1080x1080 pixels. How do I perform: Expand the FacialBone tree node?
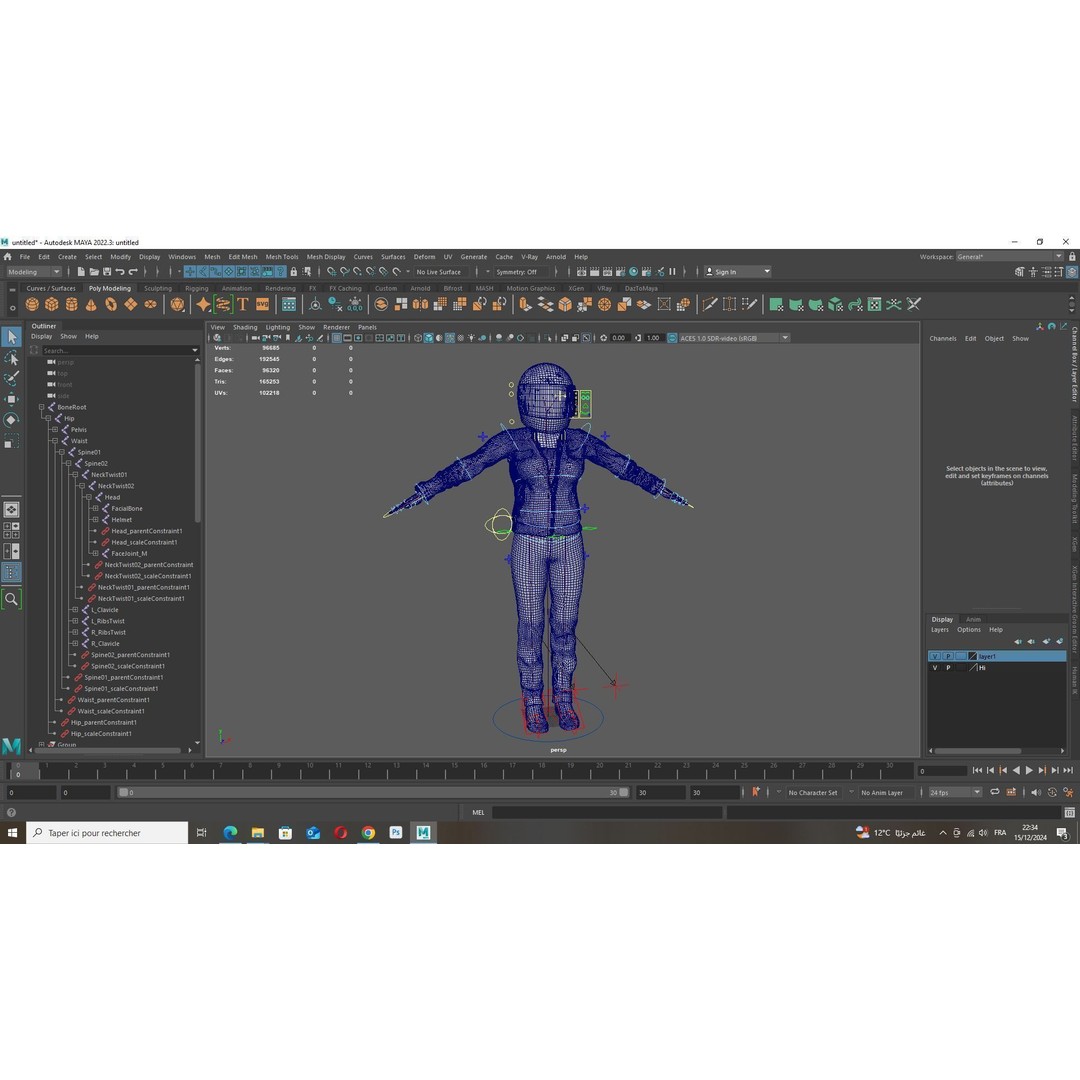point(96,509)
